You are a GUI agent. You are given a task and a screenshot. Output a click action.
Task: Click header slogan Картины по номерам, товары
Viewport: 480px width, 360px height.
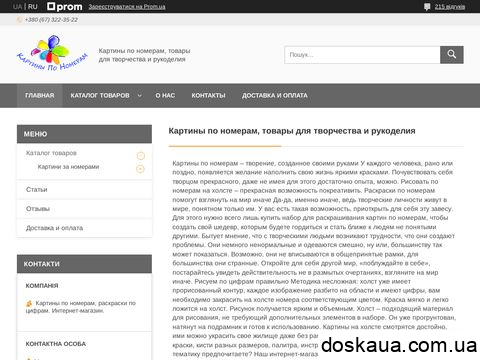click(x=144, y=55)
